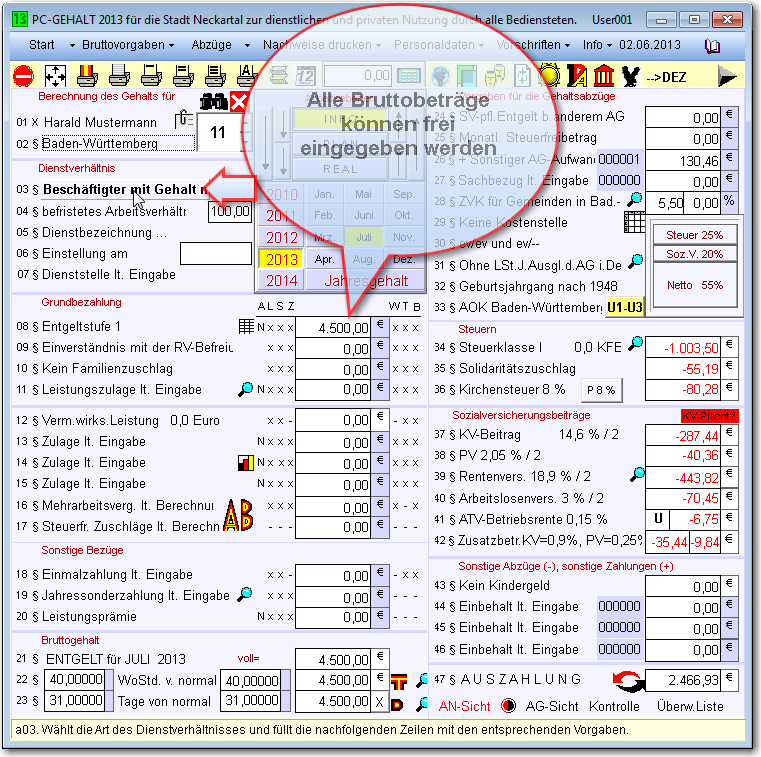
Task: Click the -->DEZ toolbar button
Action: 665,77
